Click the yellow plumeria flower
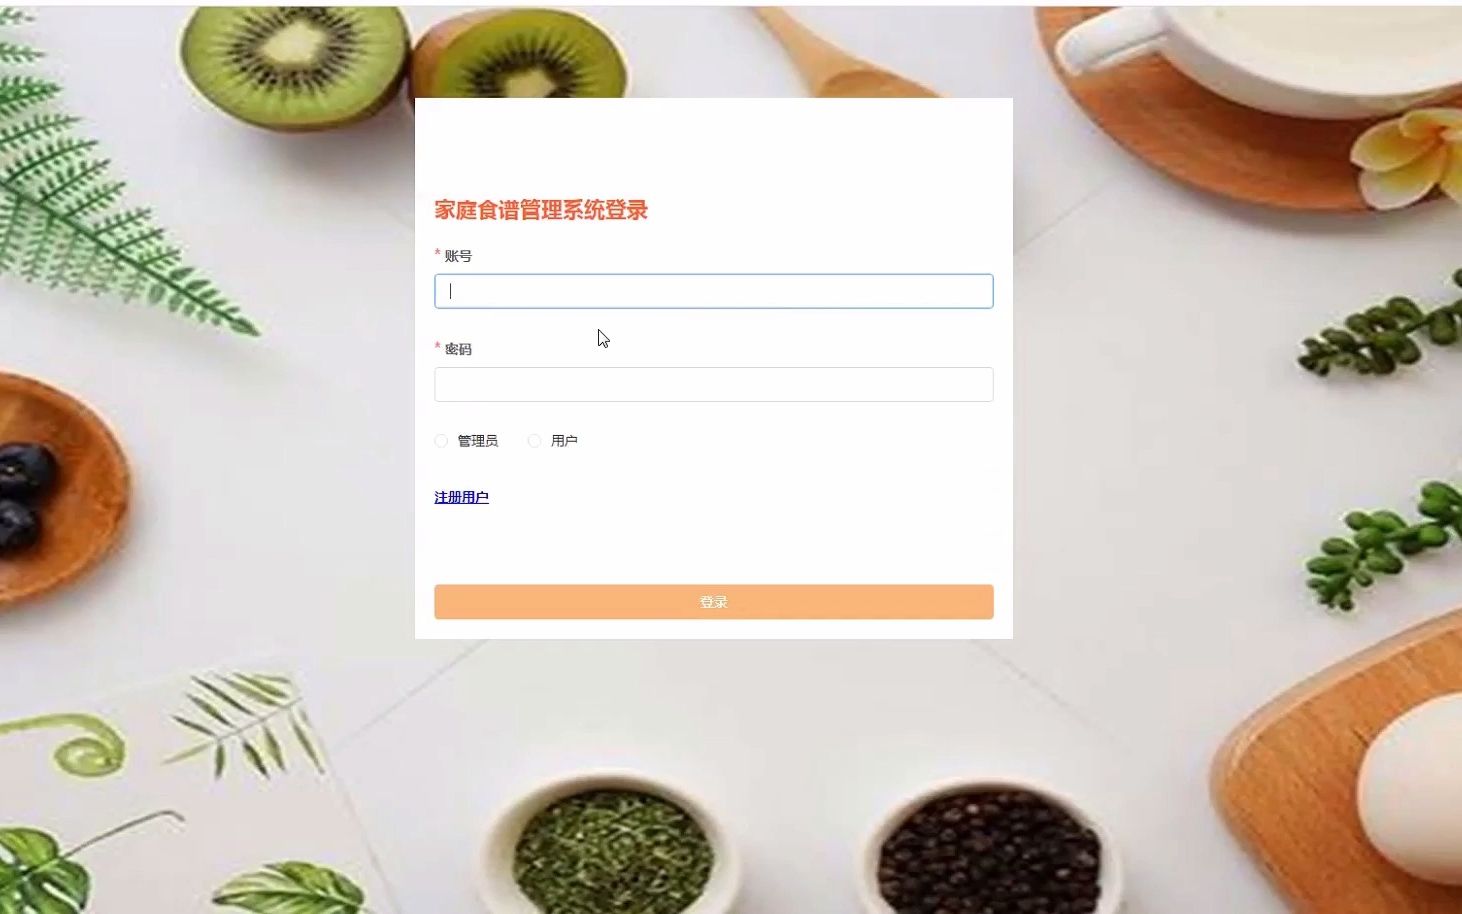The width and height of the screenshot is (1462, 914). coord(1405,157)
